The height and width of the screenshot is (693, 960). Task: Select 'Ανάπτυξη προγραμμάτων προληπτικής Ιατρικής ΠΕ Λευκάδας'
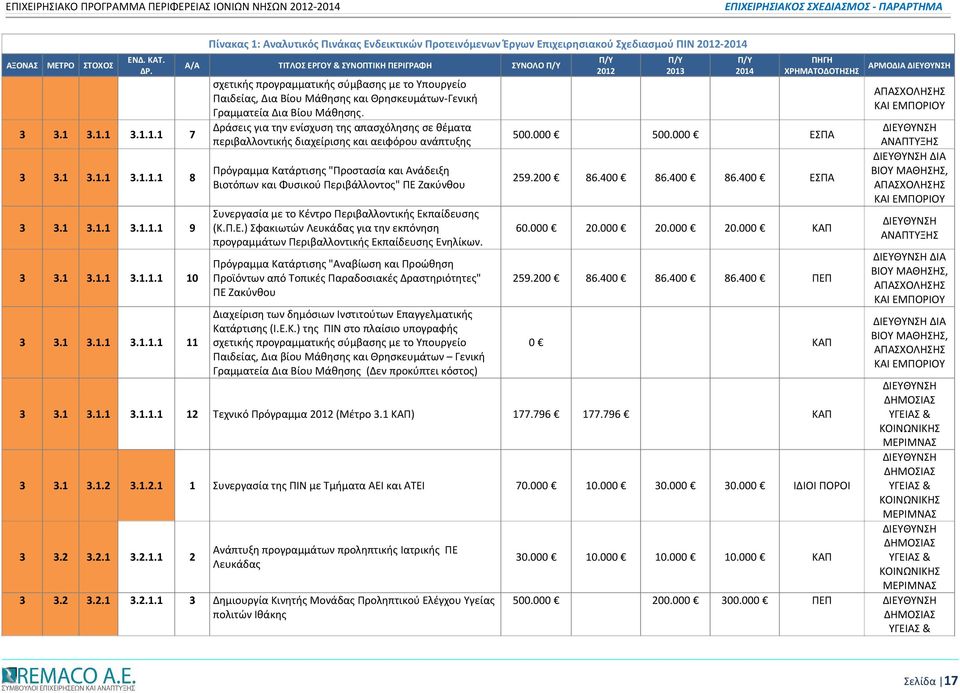[335, 557]
